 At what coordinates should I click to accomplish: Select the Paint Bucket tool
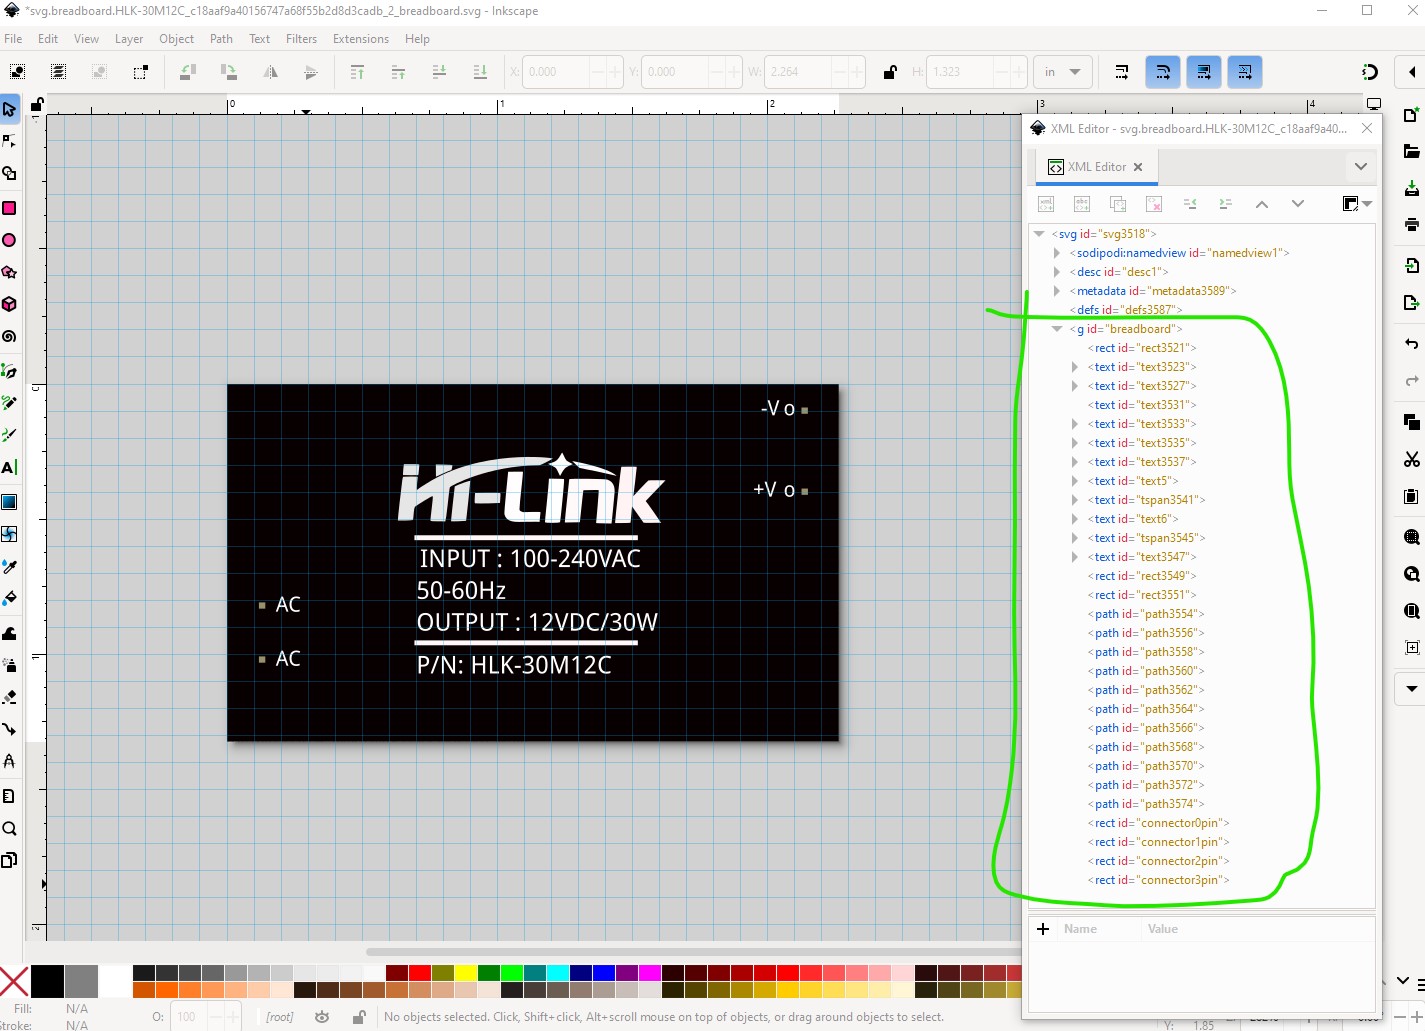tap(9, 598)
